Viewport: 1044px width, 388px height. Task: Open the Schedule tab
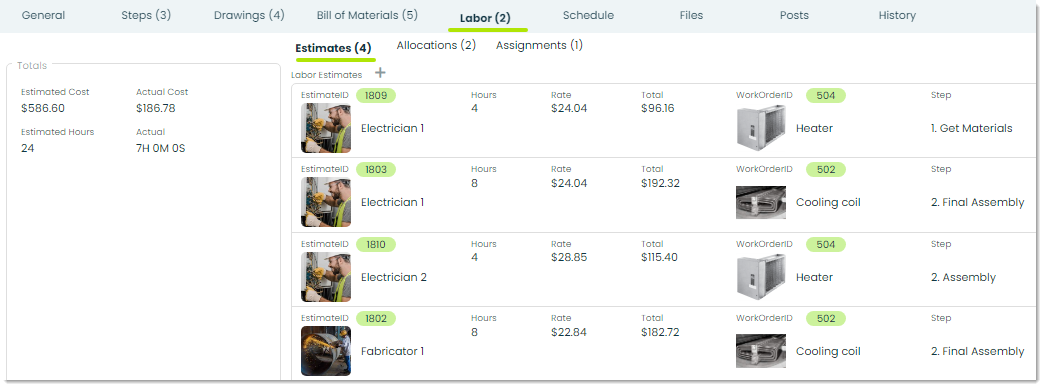588,15
